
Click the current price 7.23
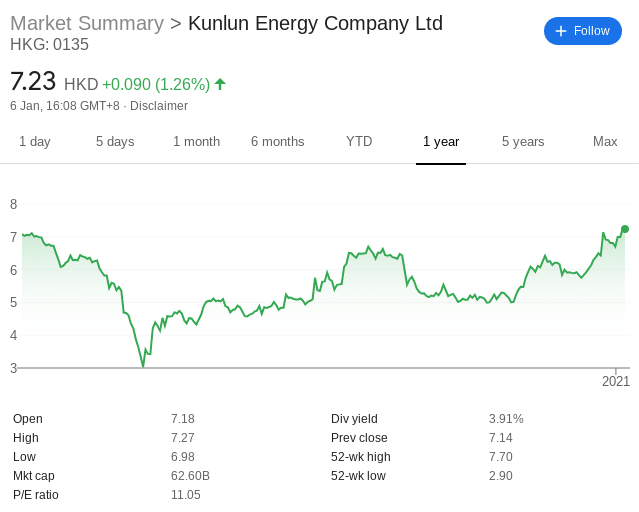click(33, 81)
